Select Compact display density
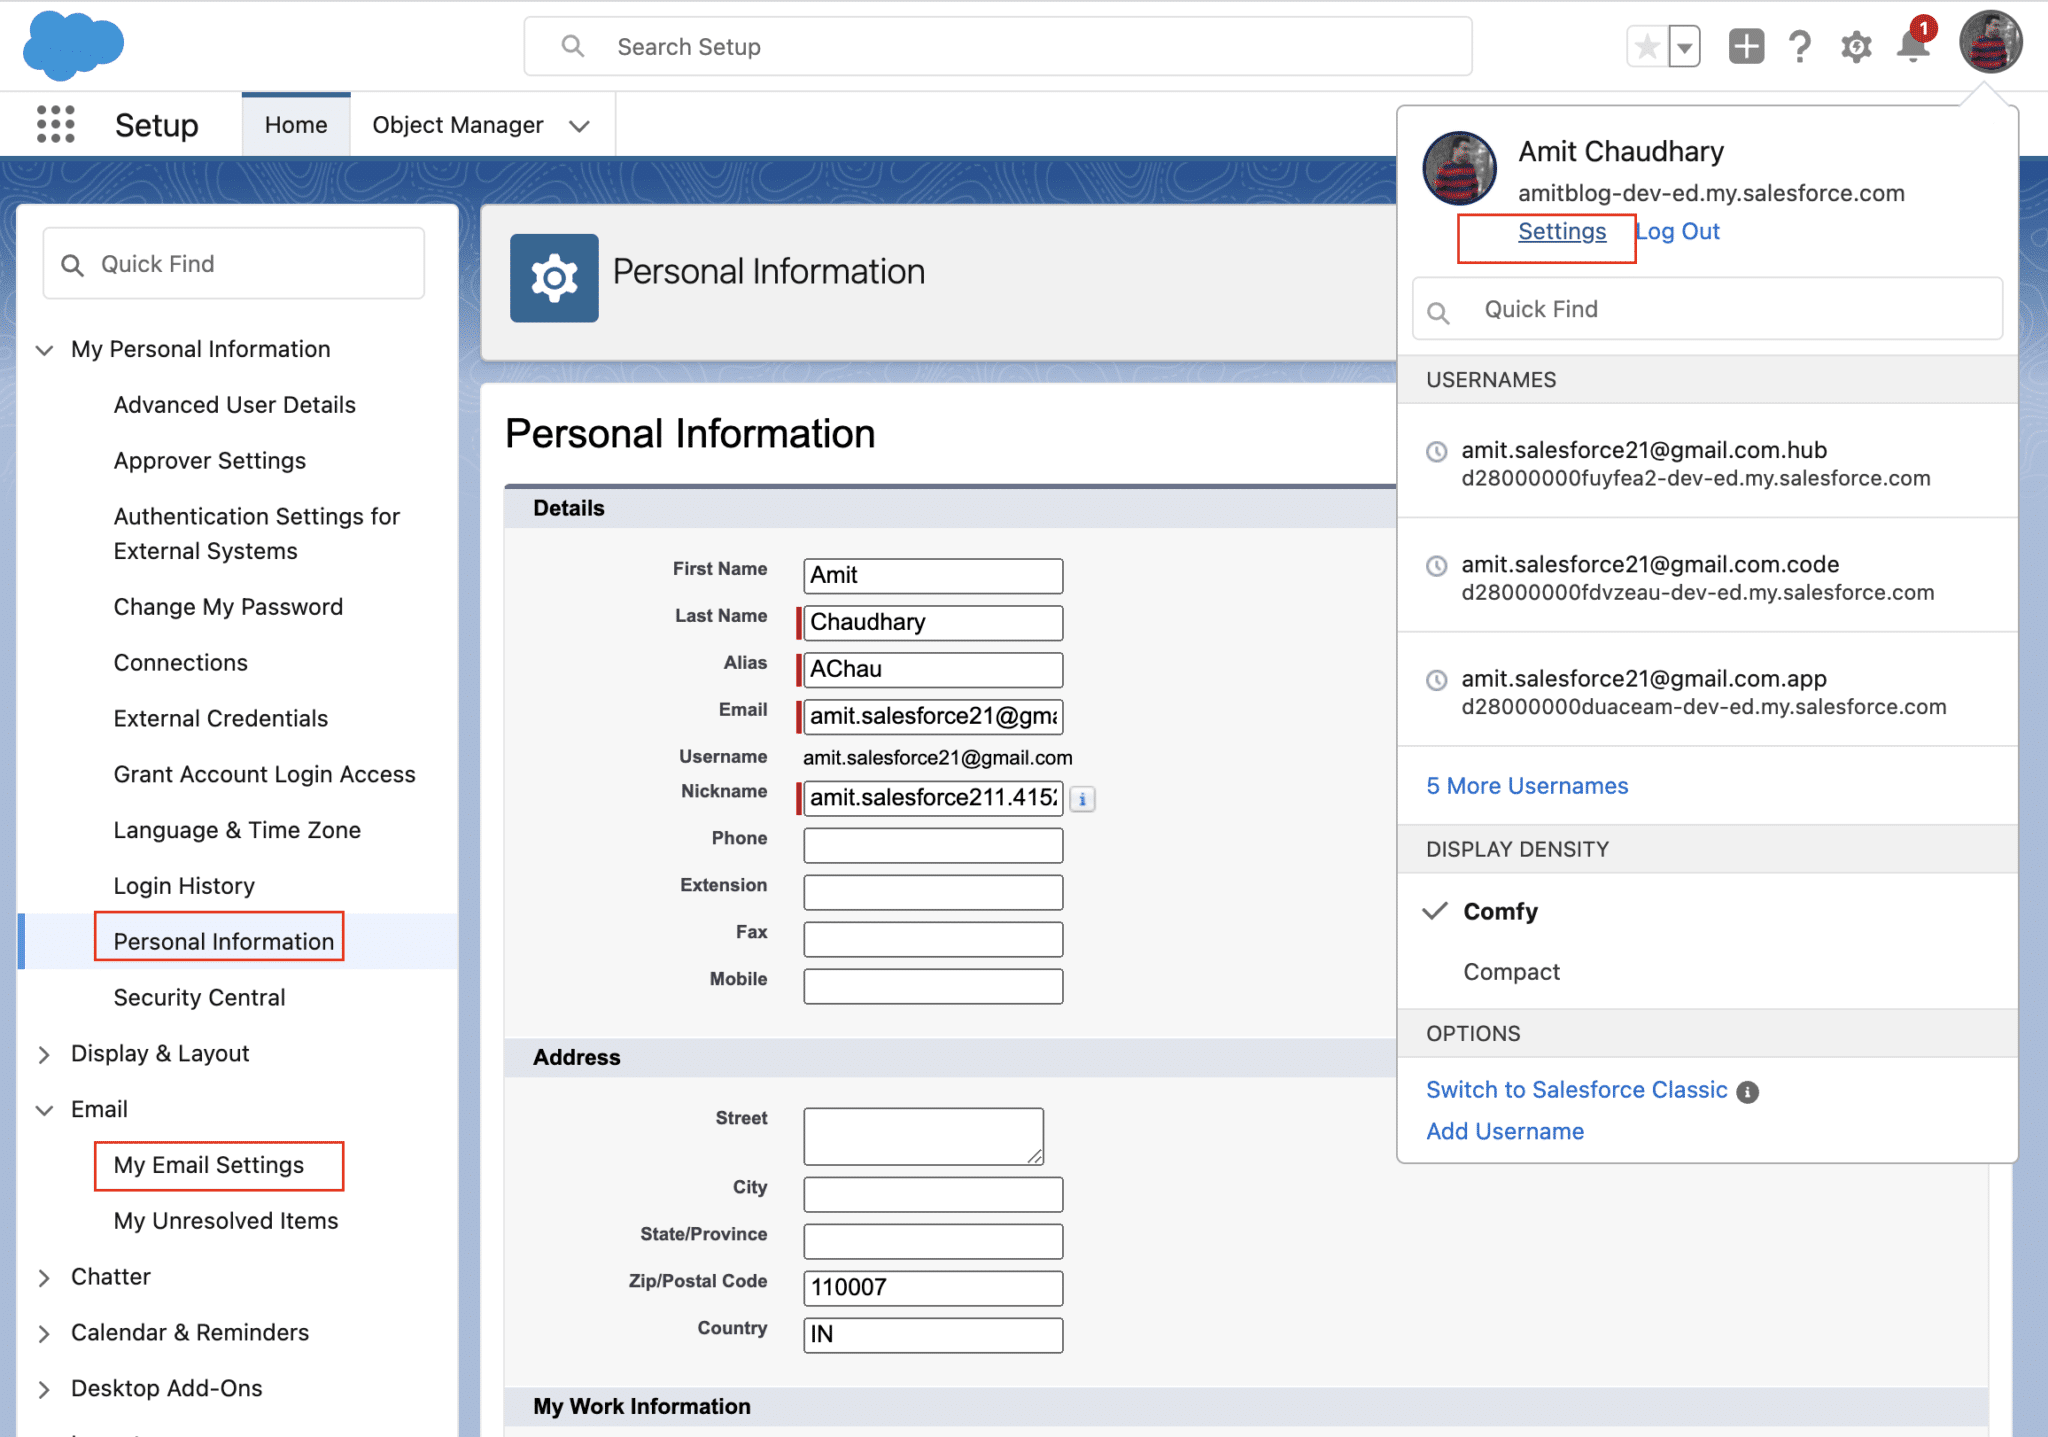The width and height of the screenshot is (2048, 1437). (1511, 971)
